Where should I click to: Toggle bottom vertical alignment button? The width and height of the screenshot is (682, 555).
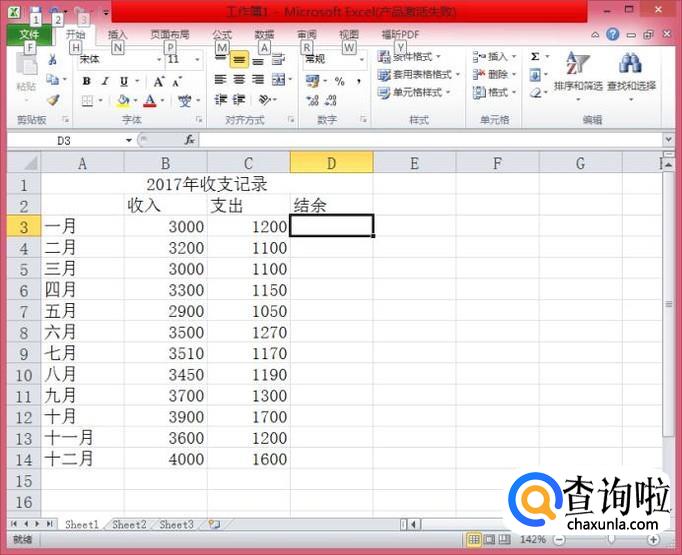point(258,60)
